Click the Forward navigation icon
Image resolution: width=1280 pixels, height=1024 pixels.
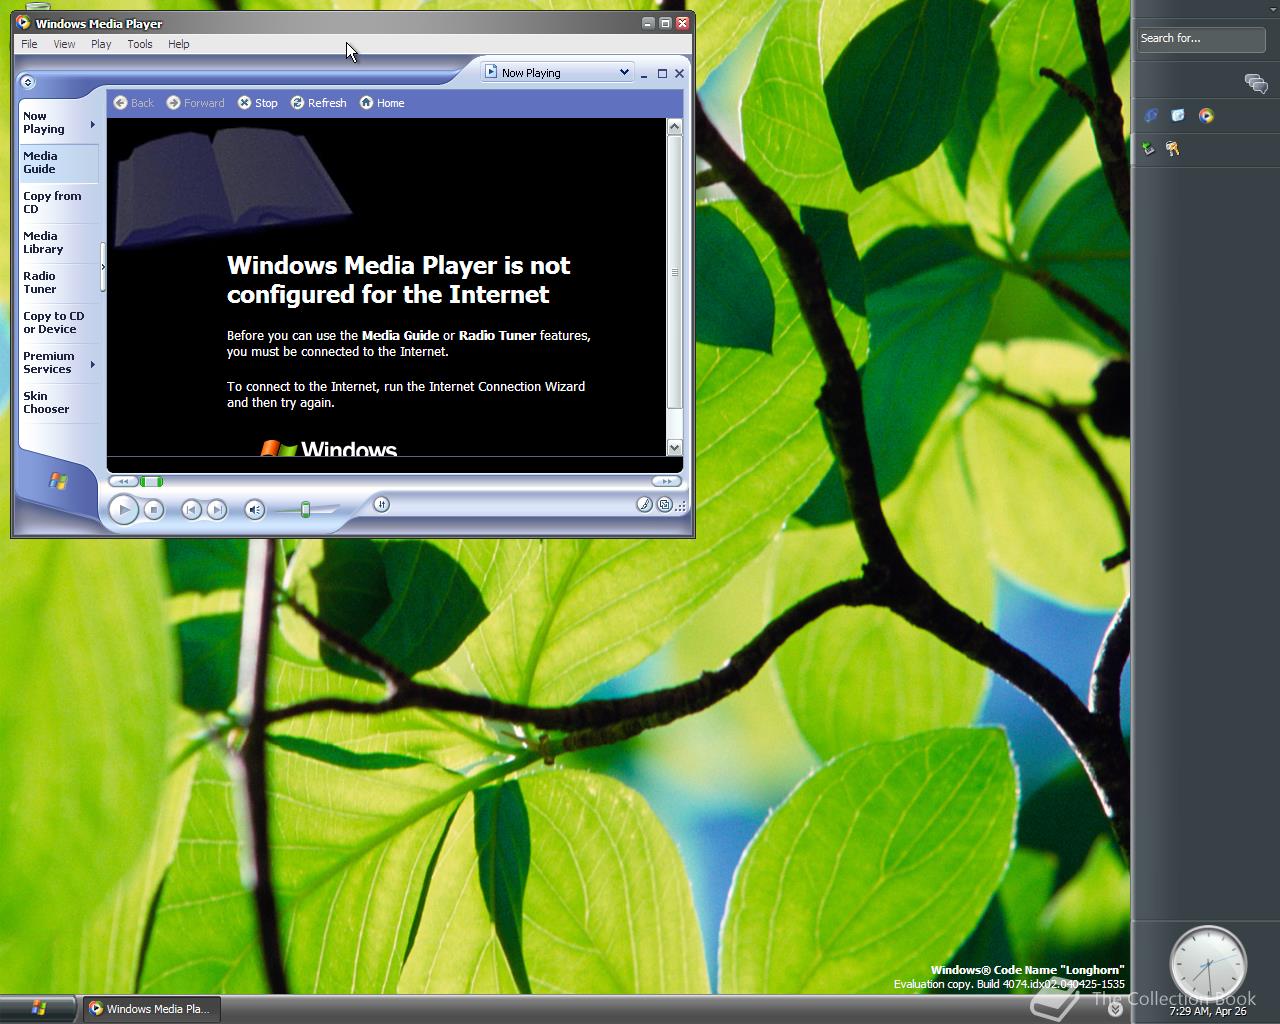(173, 103)
